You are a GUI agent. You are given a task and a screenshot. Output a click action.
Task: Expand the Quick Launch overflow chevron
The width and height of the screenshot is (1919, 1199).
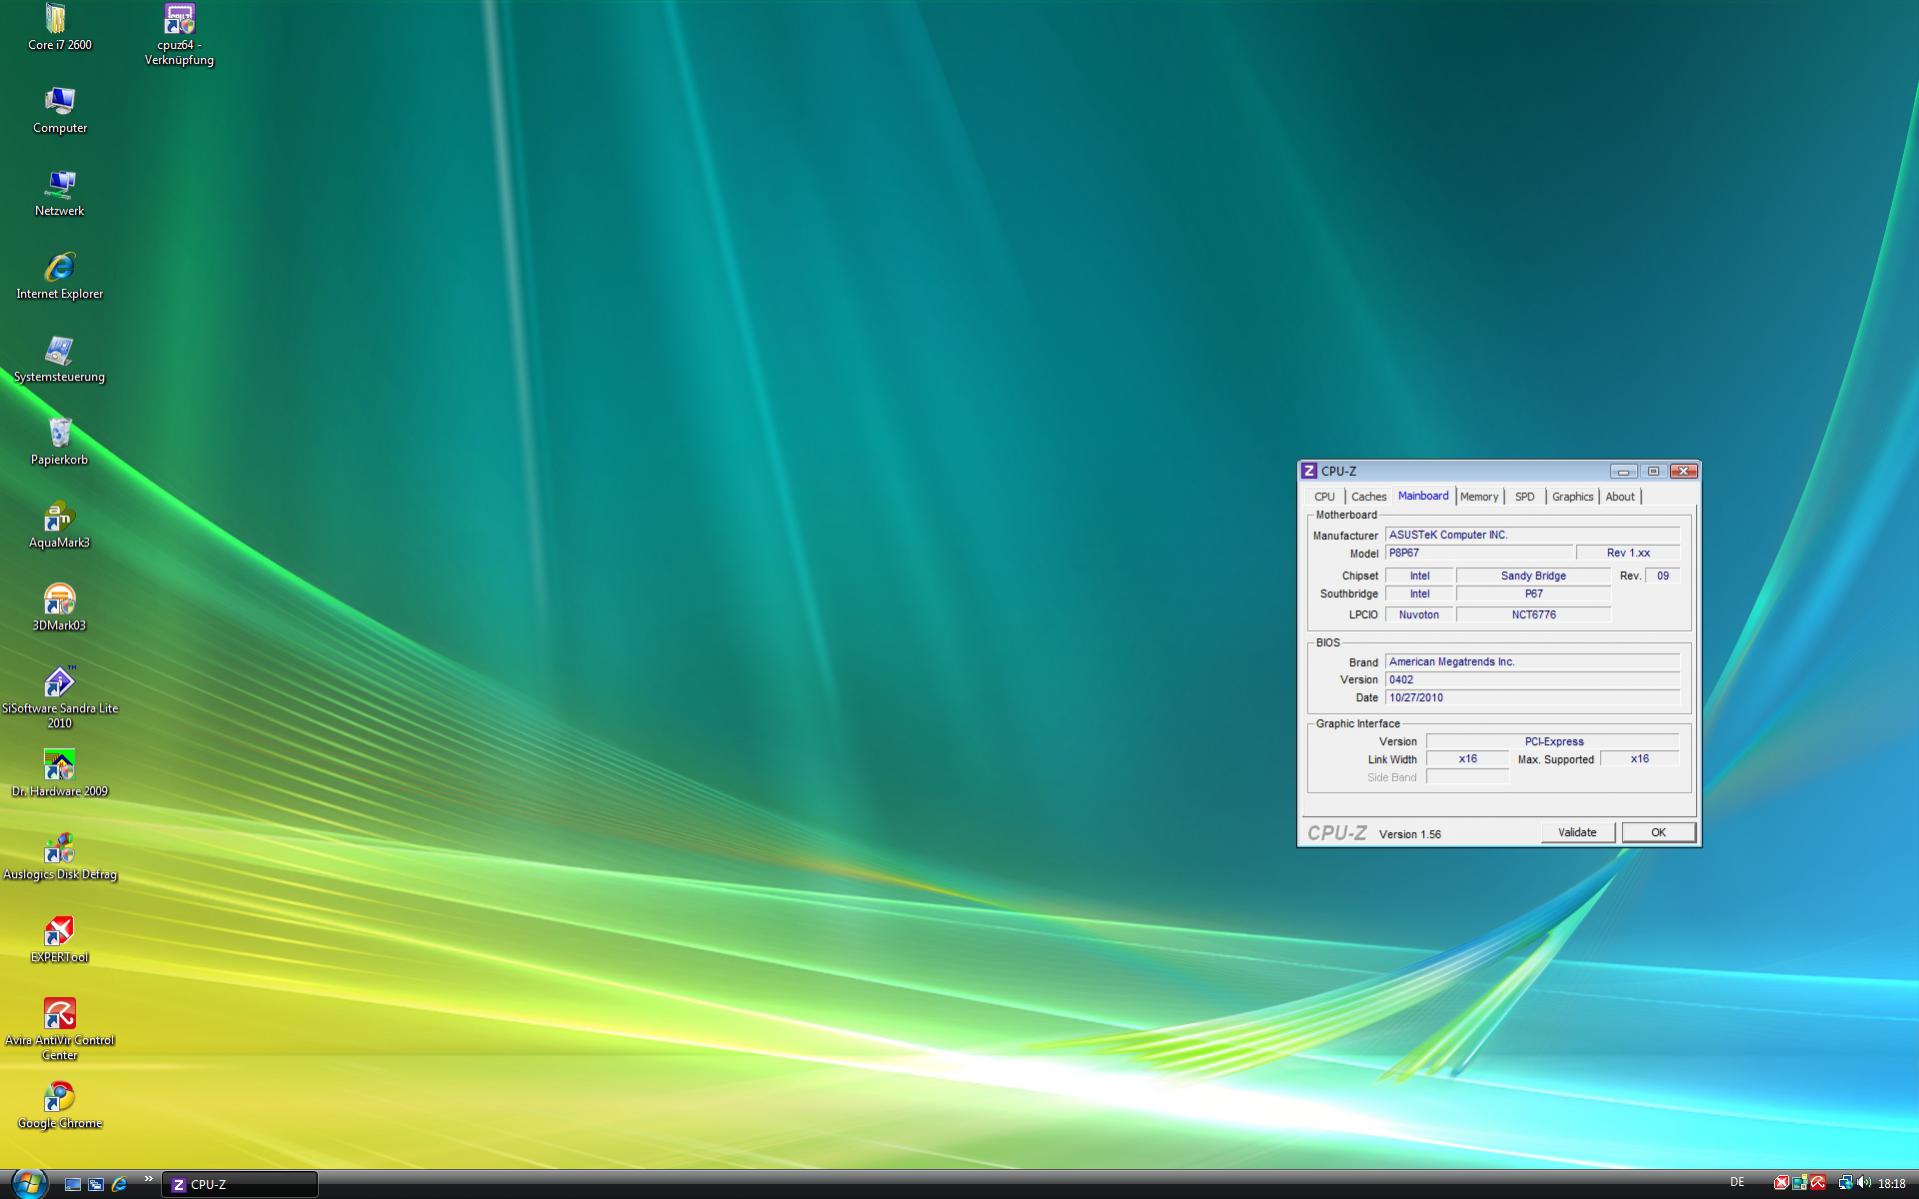point(148,1179)
